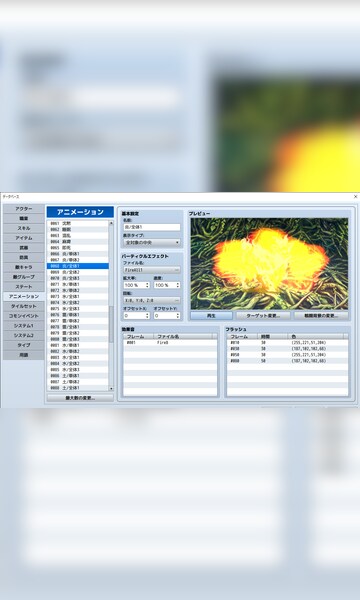Click the animation list scroll-down arrow
This screenshot has width=360, height=600.
pyautogui.click(x=111, y=388)
